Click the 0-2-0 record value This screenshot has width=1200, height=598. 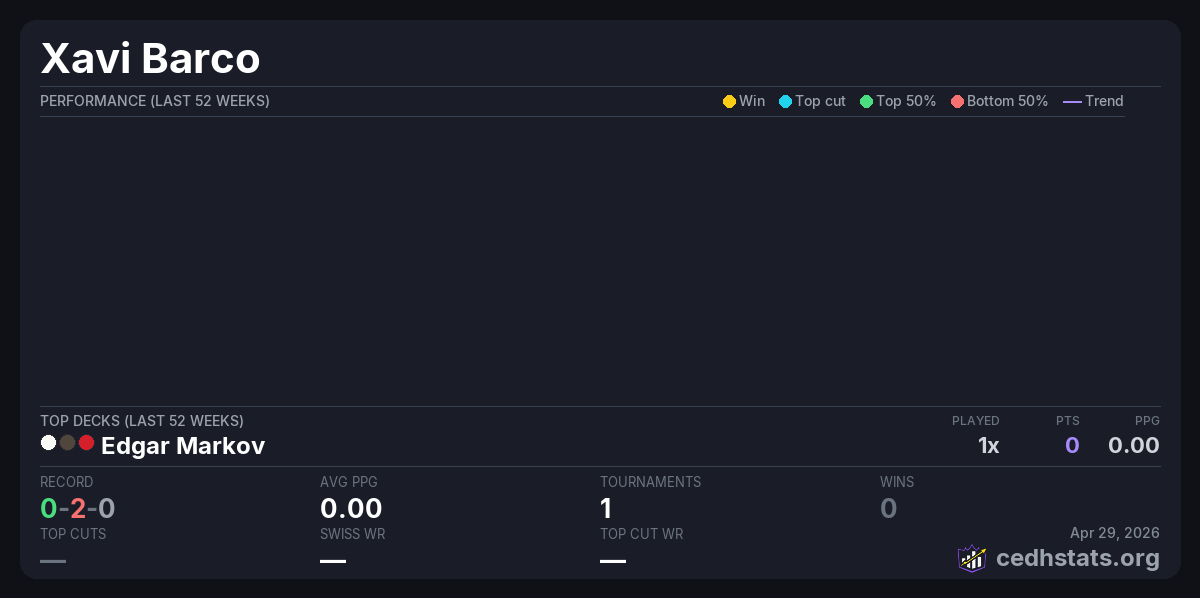pyautogui.click(x=78, y=509)
